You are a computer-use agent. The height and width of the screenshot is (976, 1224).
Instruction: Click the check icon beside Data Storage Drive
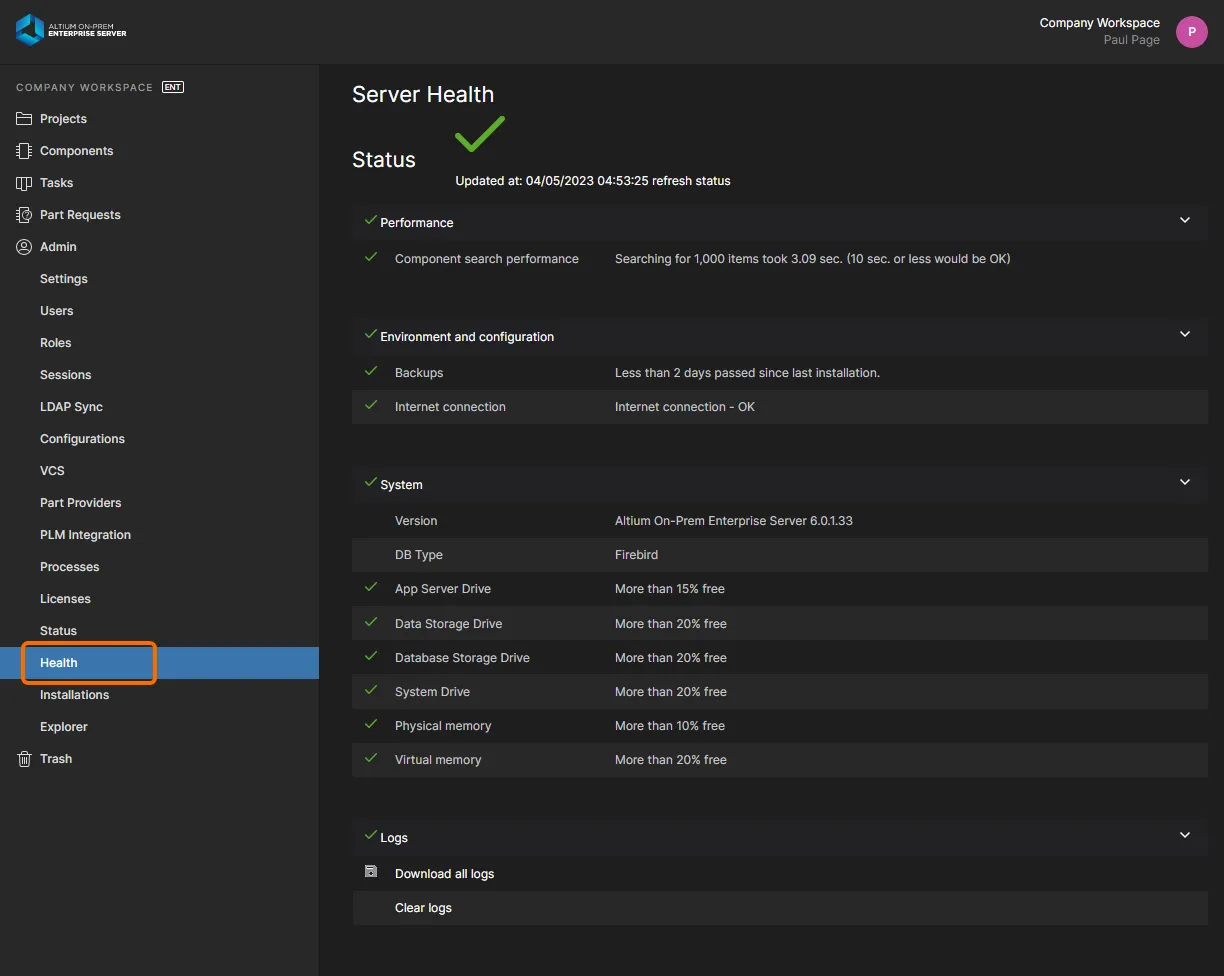point(371,622)
